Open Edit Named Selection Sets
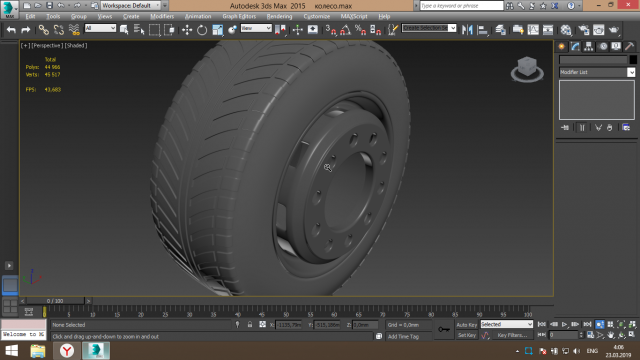Image resolution: width=640 pixels, height=360 pixels. click(393, 30)
